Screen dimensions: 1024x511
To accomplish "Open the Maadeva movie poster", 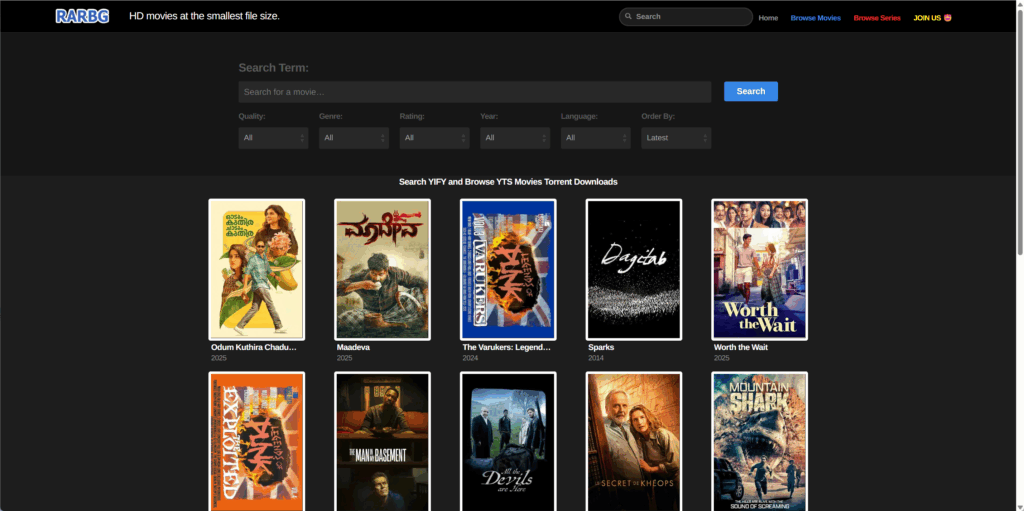I will coord(382,269).
